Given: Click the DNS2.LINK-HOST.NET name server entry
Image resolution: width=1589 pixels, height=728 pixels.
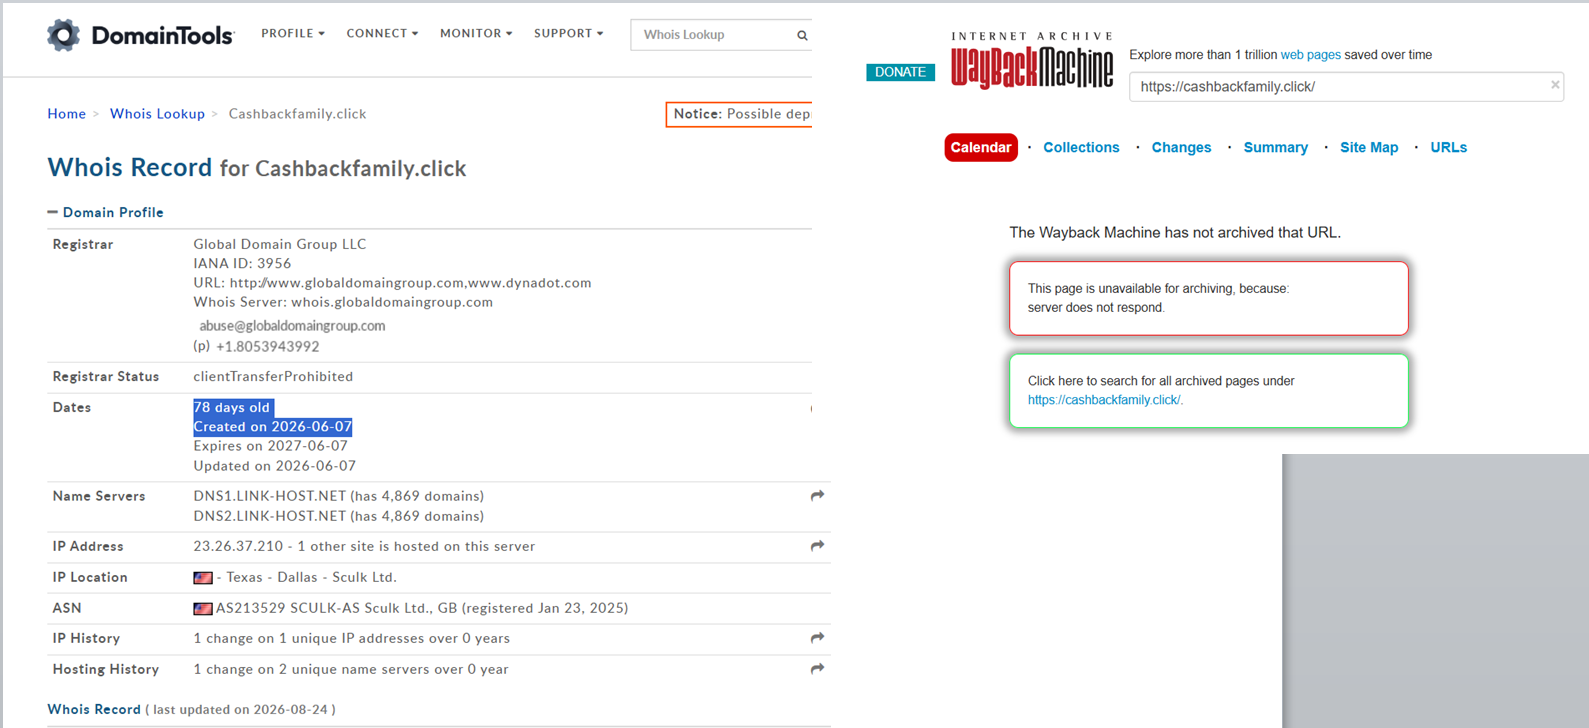Looking at the screenshot, I should [339, 516].
